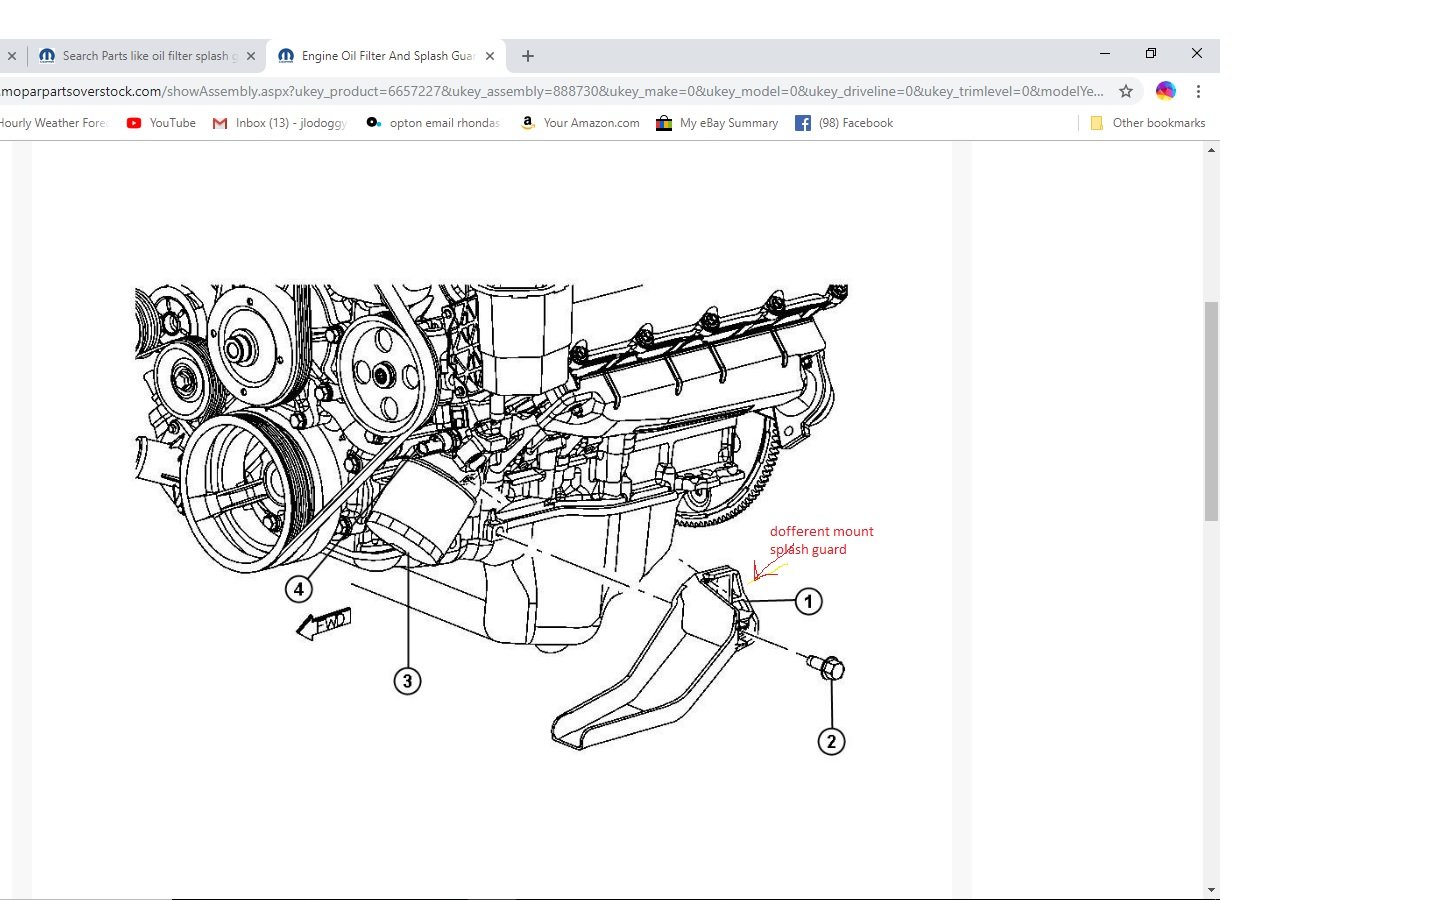Image resolution: width=1440 pixels, height=900 pixels.
Task: Click the scrollbar up arrow
Action: click(1211, 150)
